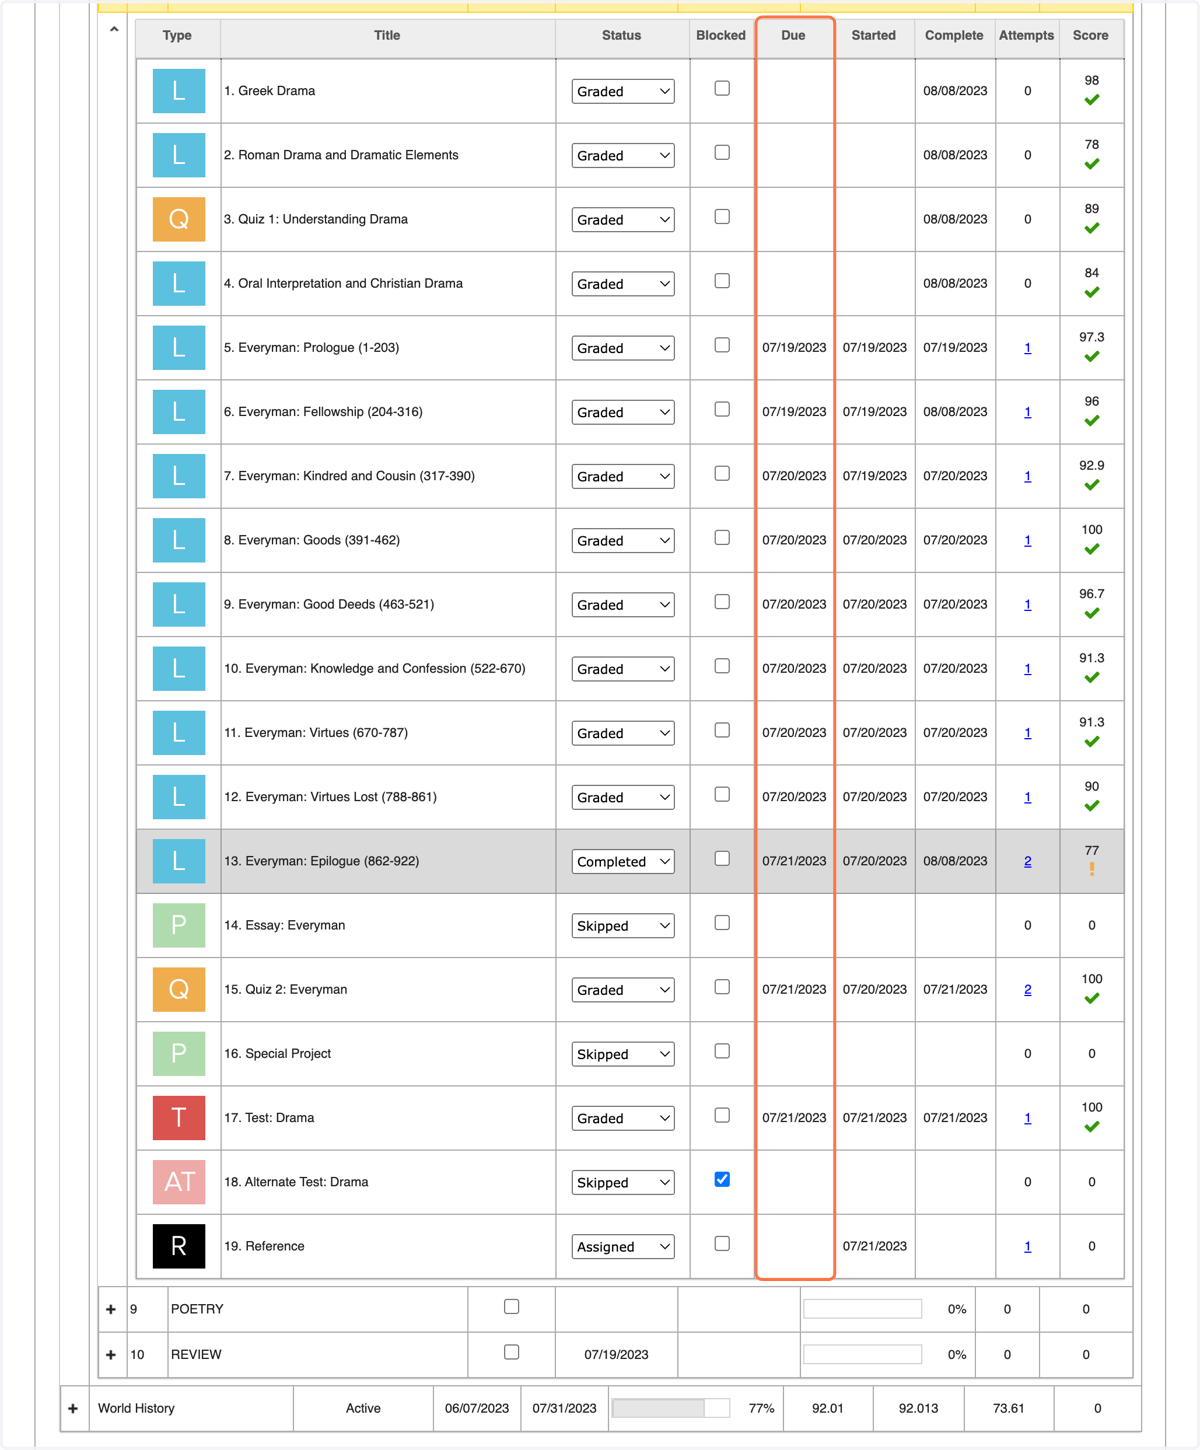
Task: Click orange warning icon under Epilogue score 77
Action: pos(1092,869)
